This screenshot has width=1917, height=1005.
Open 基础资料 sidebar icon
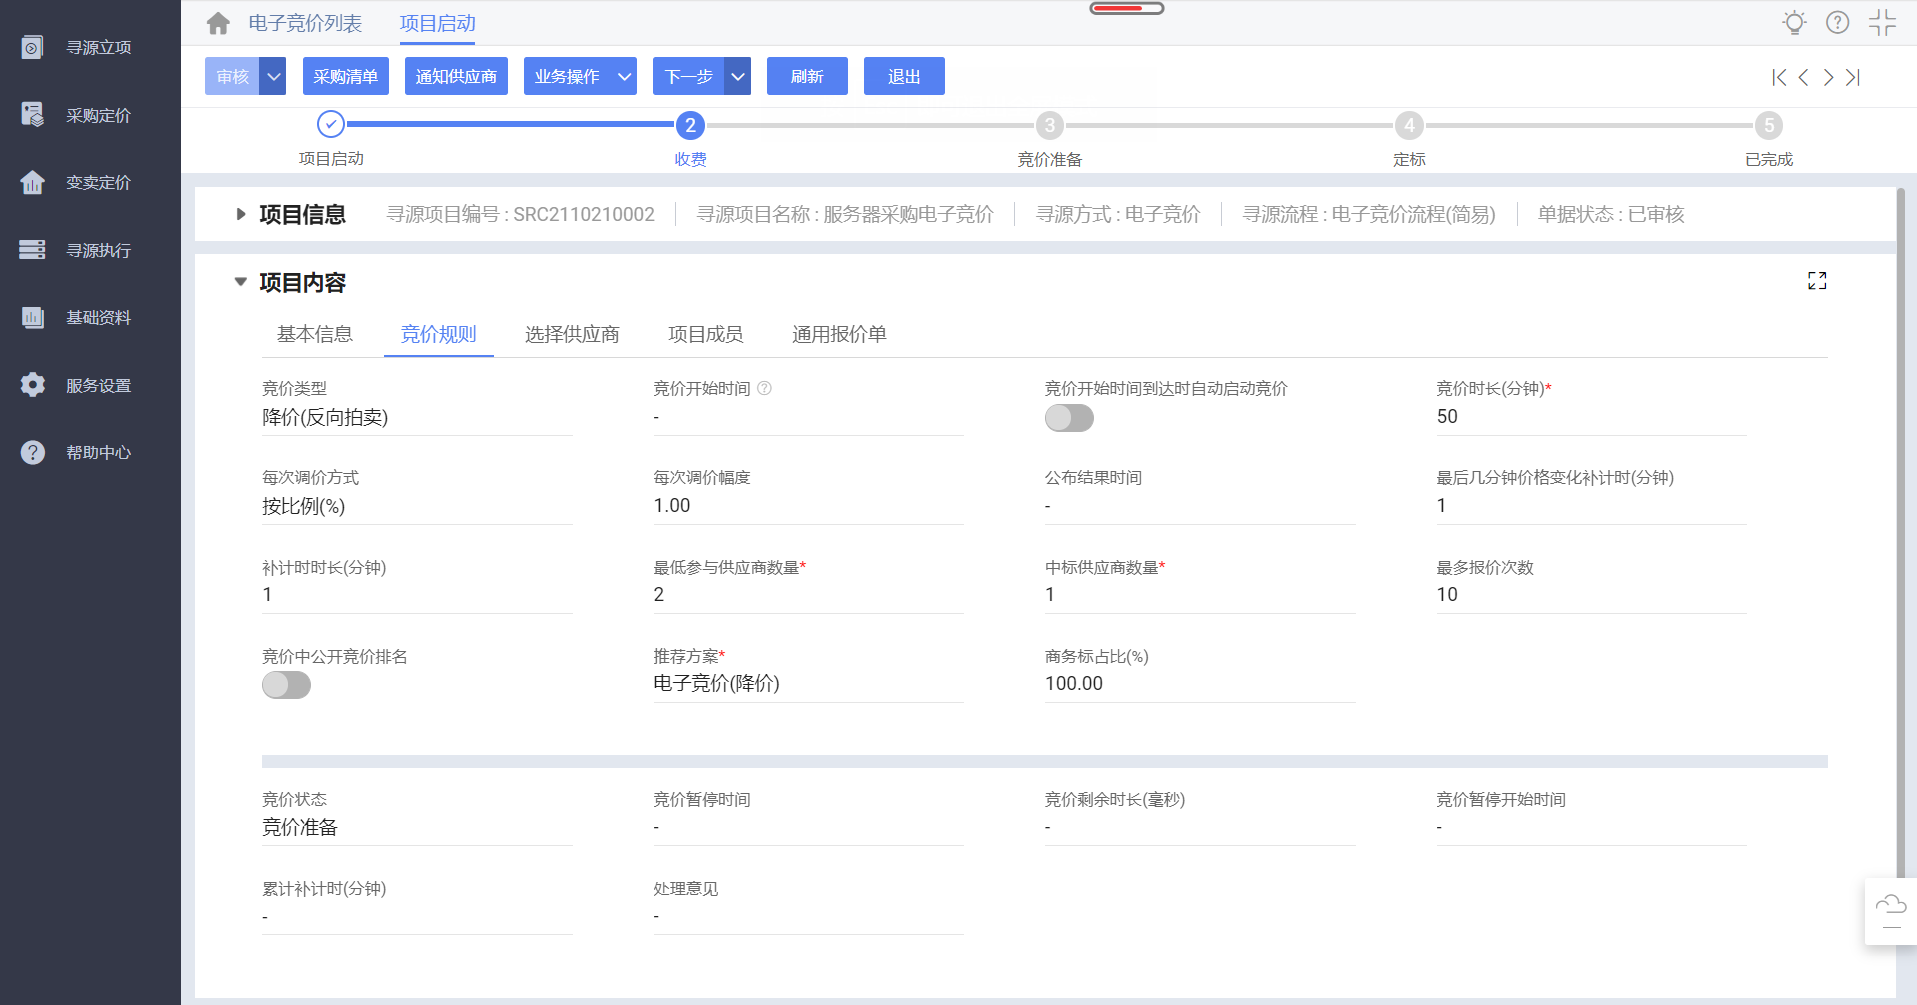pos(32,317)
